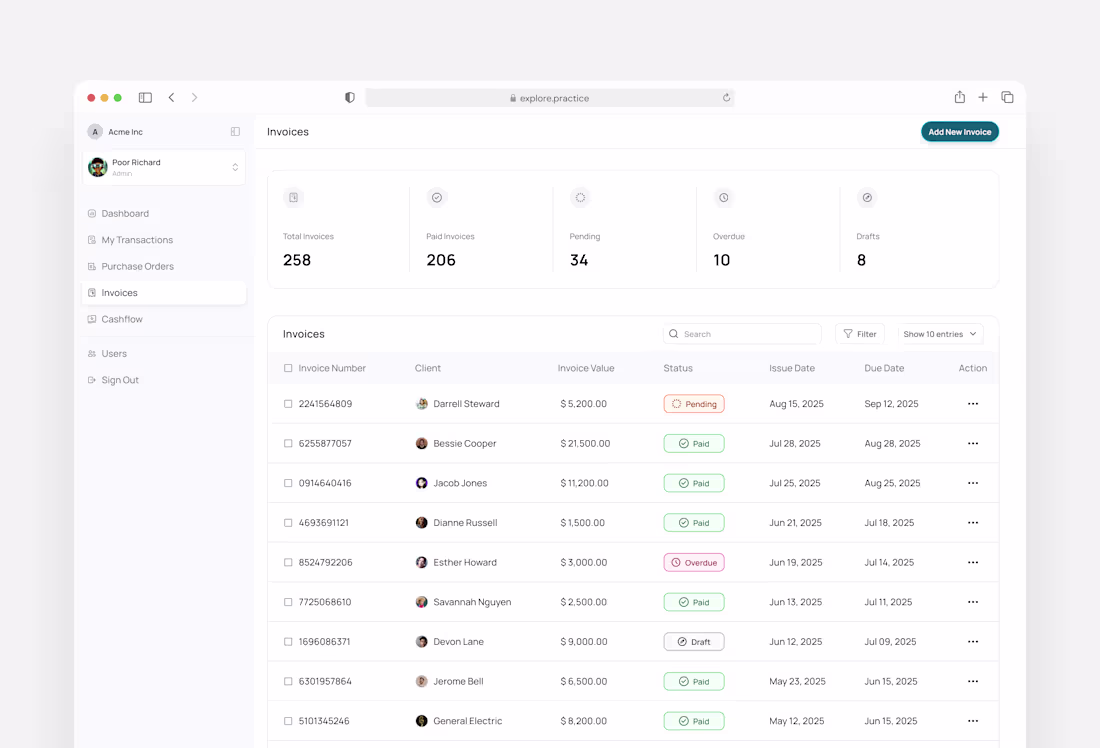Check invoice 6255877057 checkbox

coord(288,443)
